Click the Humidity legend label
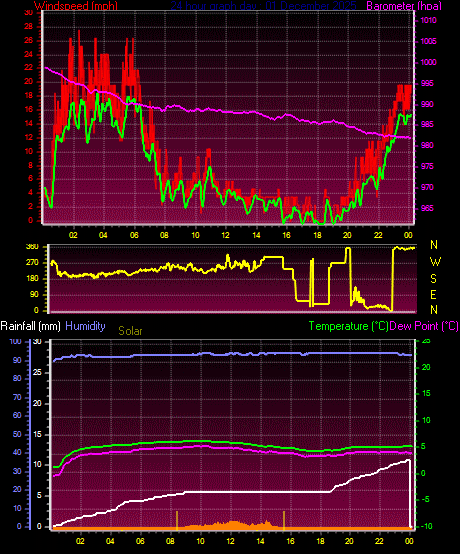 tap(85, 326)
